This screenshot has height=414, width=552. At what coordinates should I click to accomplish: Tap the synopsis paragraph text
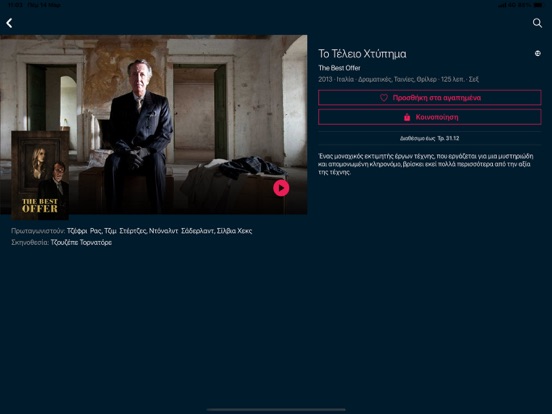click(426, 164)
